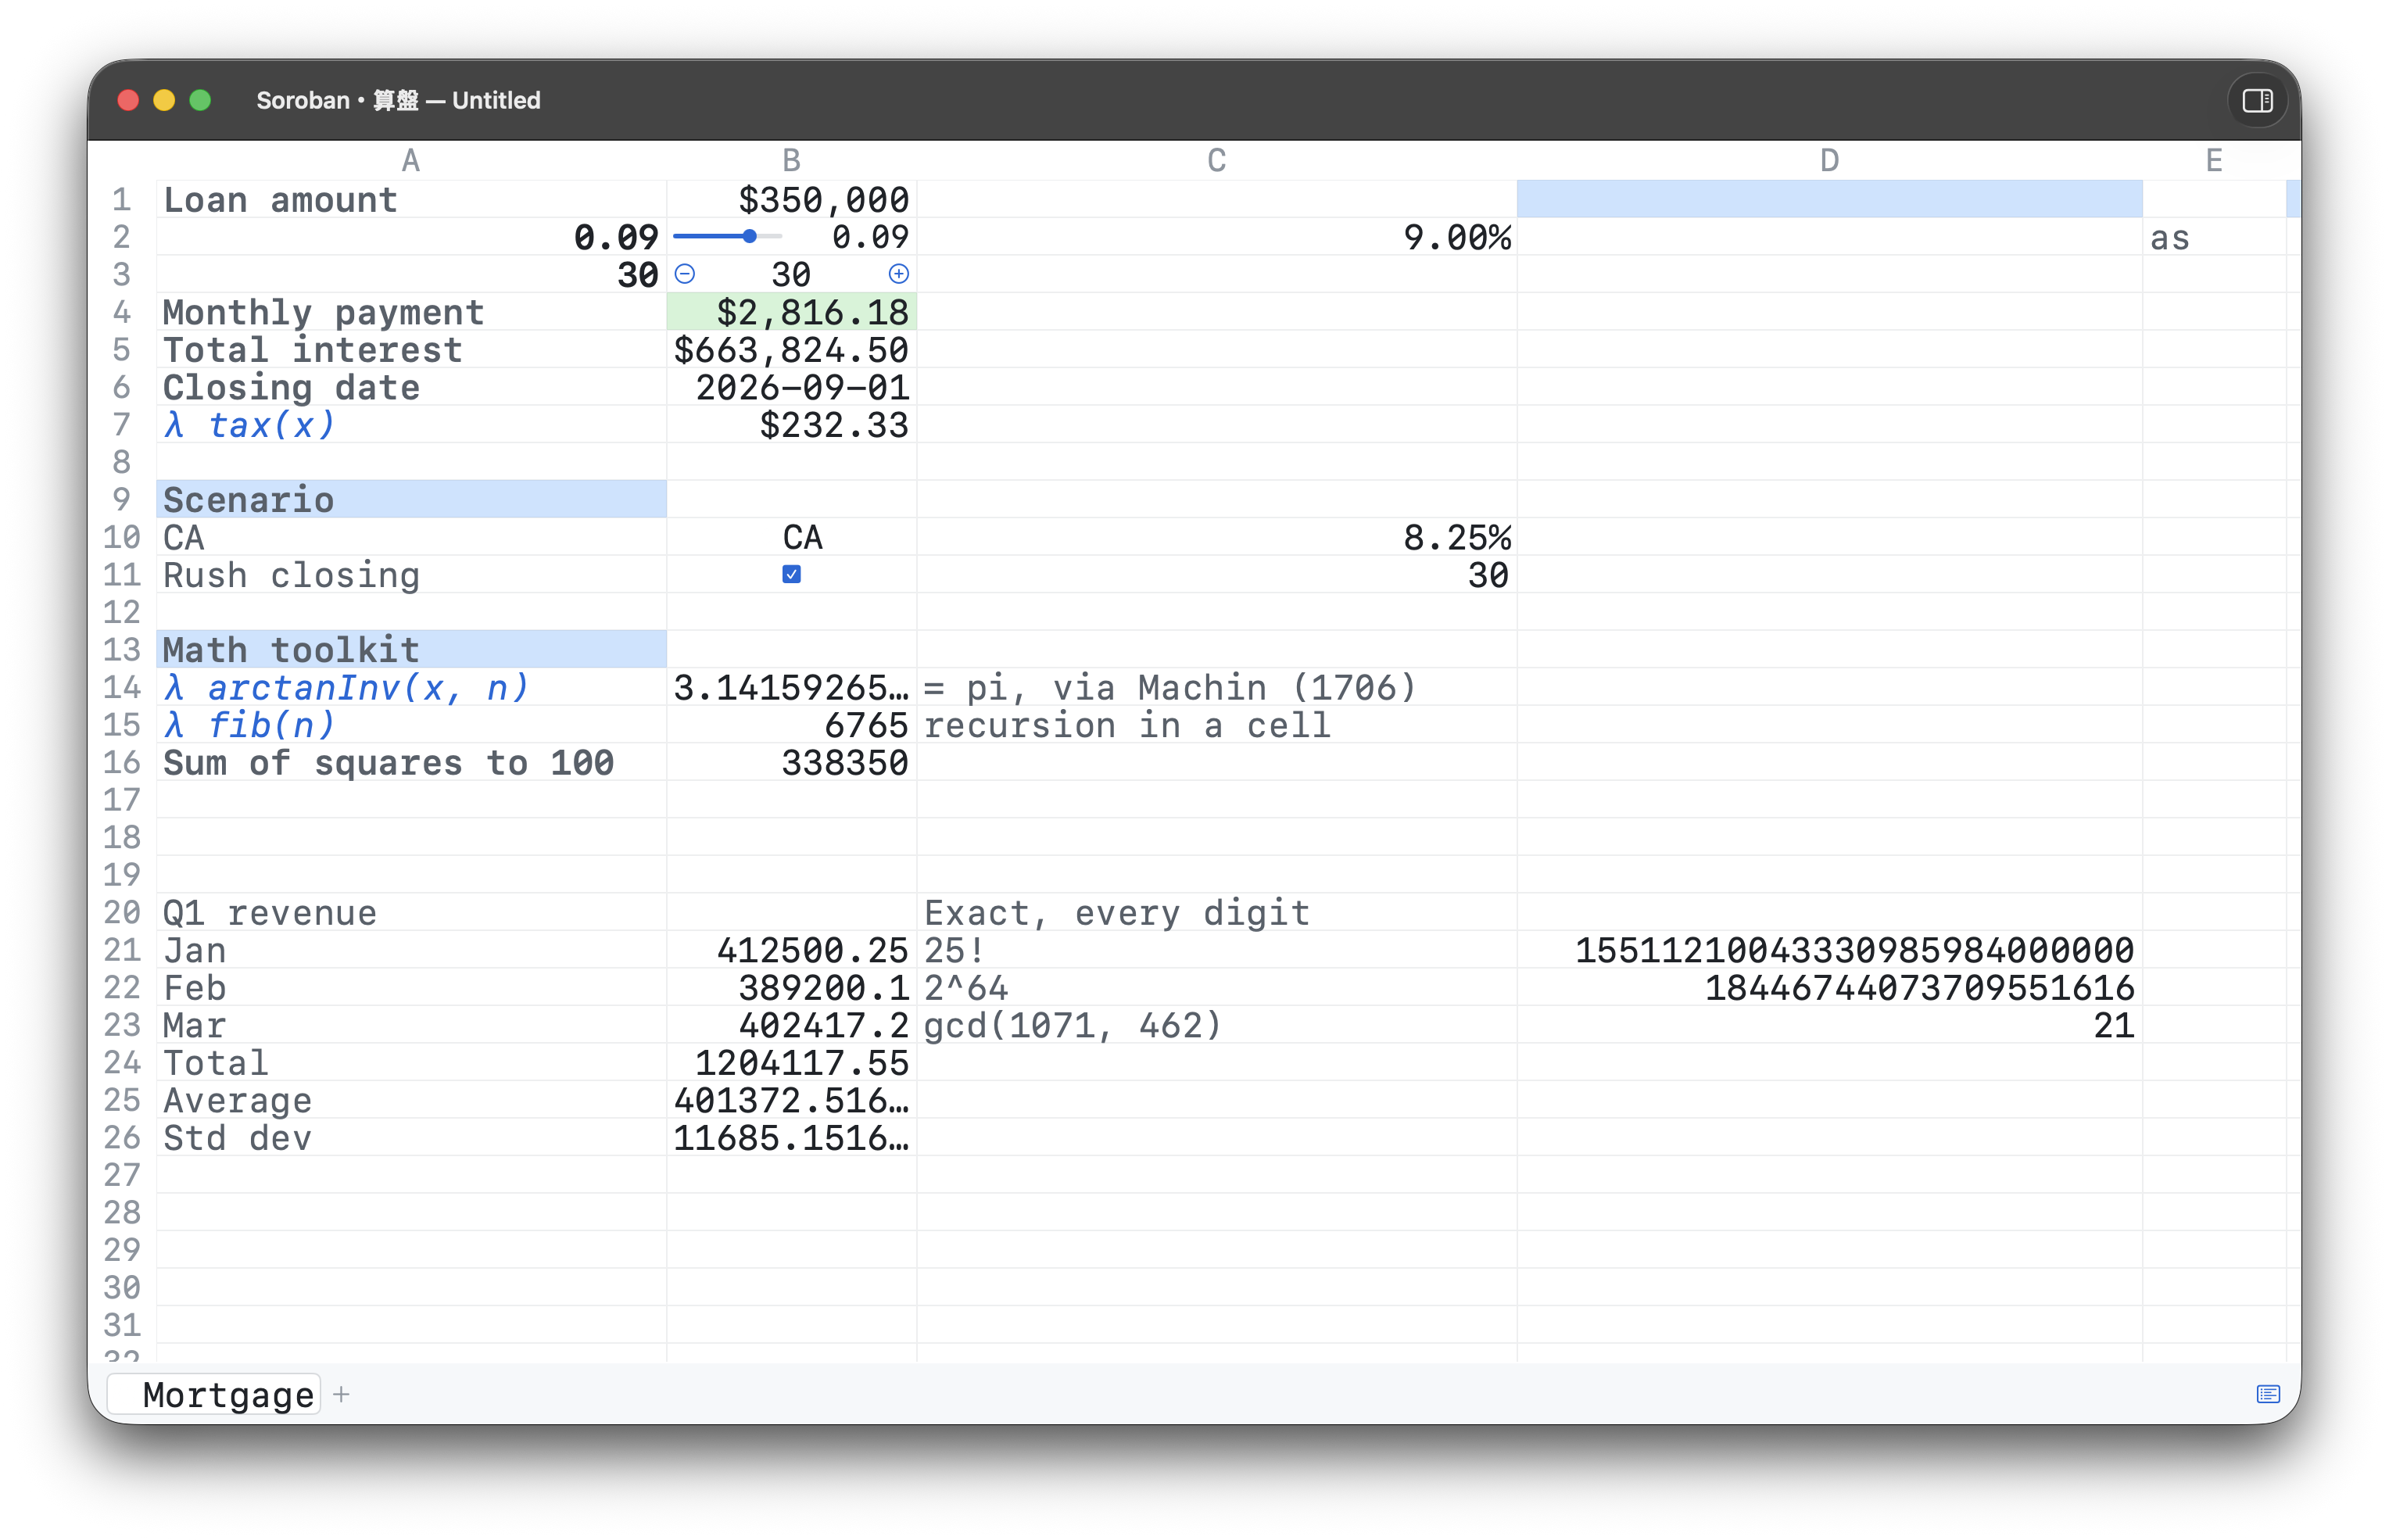
Task: Add a new sheet with the plus icon
Action: [x=341, y=1394]
